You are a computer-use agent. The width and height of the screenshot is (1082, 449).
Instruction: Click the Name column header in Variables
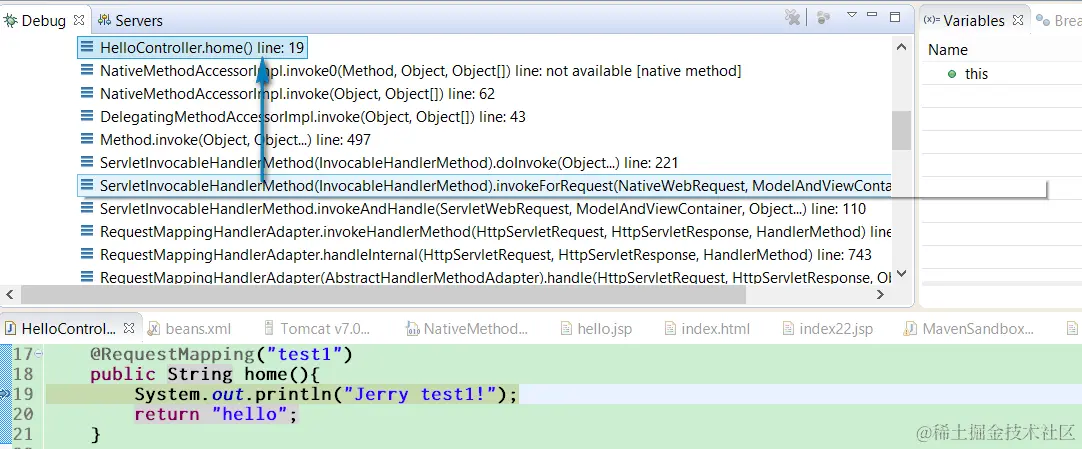(947, 50)
